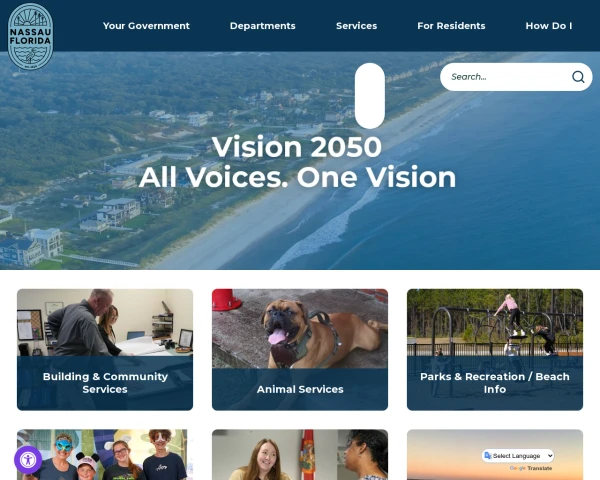Image resolution: width=600 pixels, height=480 pixels.
Task: Click the white pill shape above the banner title
Action: (x=370, y=96)
